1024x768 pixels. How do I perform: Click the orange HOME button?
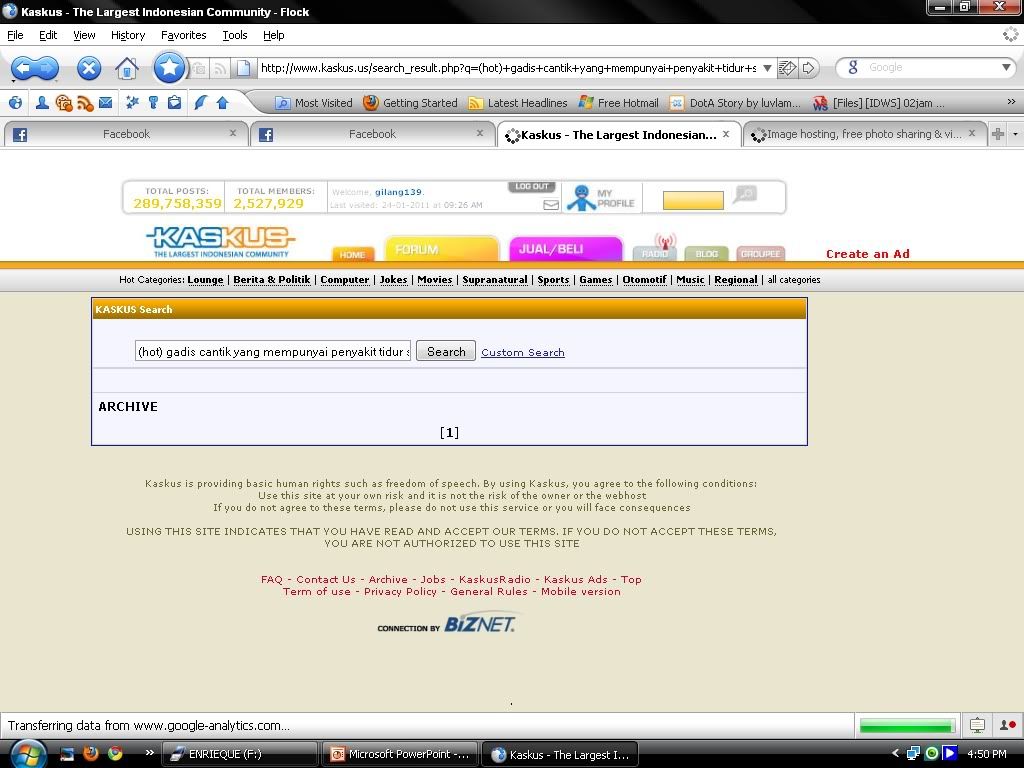tap(353, 254)
